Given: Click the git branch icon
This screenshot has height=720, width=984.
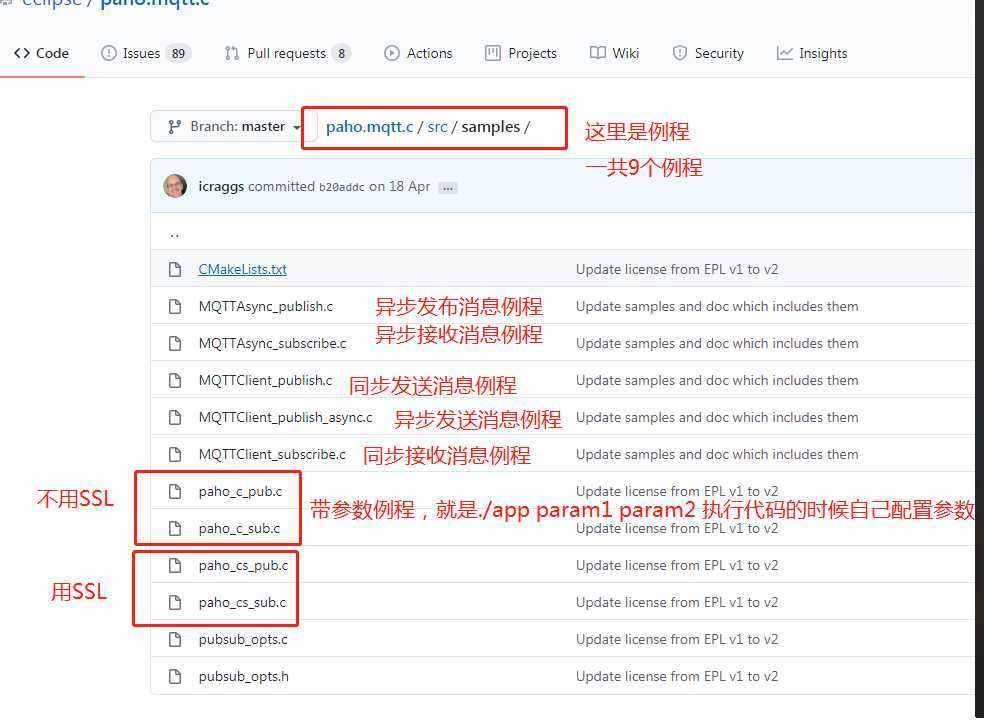Looking at the screenshot, I should pos(174,127).
